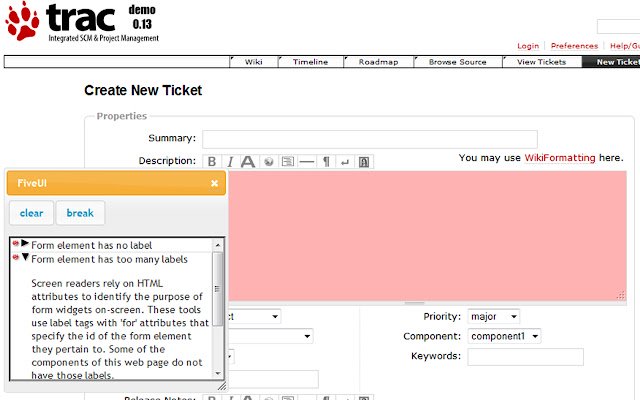Collapse 'Form element has too many labels' entry
Image resolution: width=640 pixels, height=400 pixels.
(x=25, y=257)
